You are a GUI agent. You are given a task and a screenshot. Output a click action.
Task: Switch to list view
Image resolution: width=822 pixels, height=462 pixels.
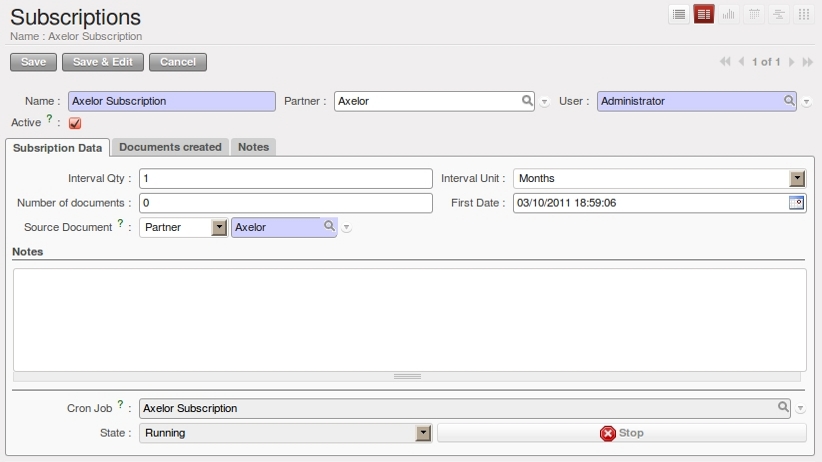point(679,15)
